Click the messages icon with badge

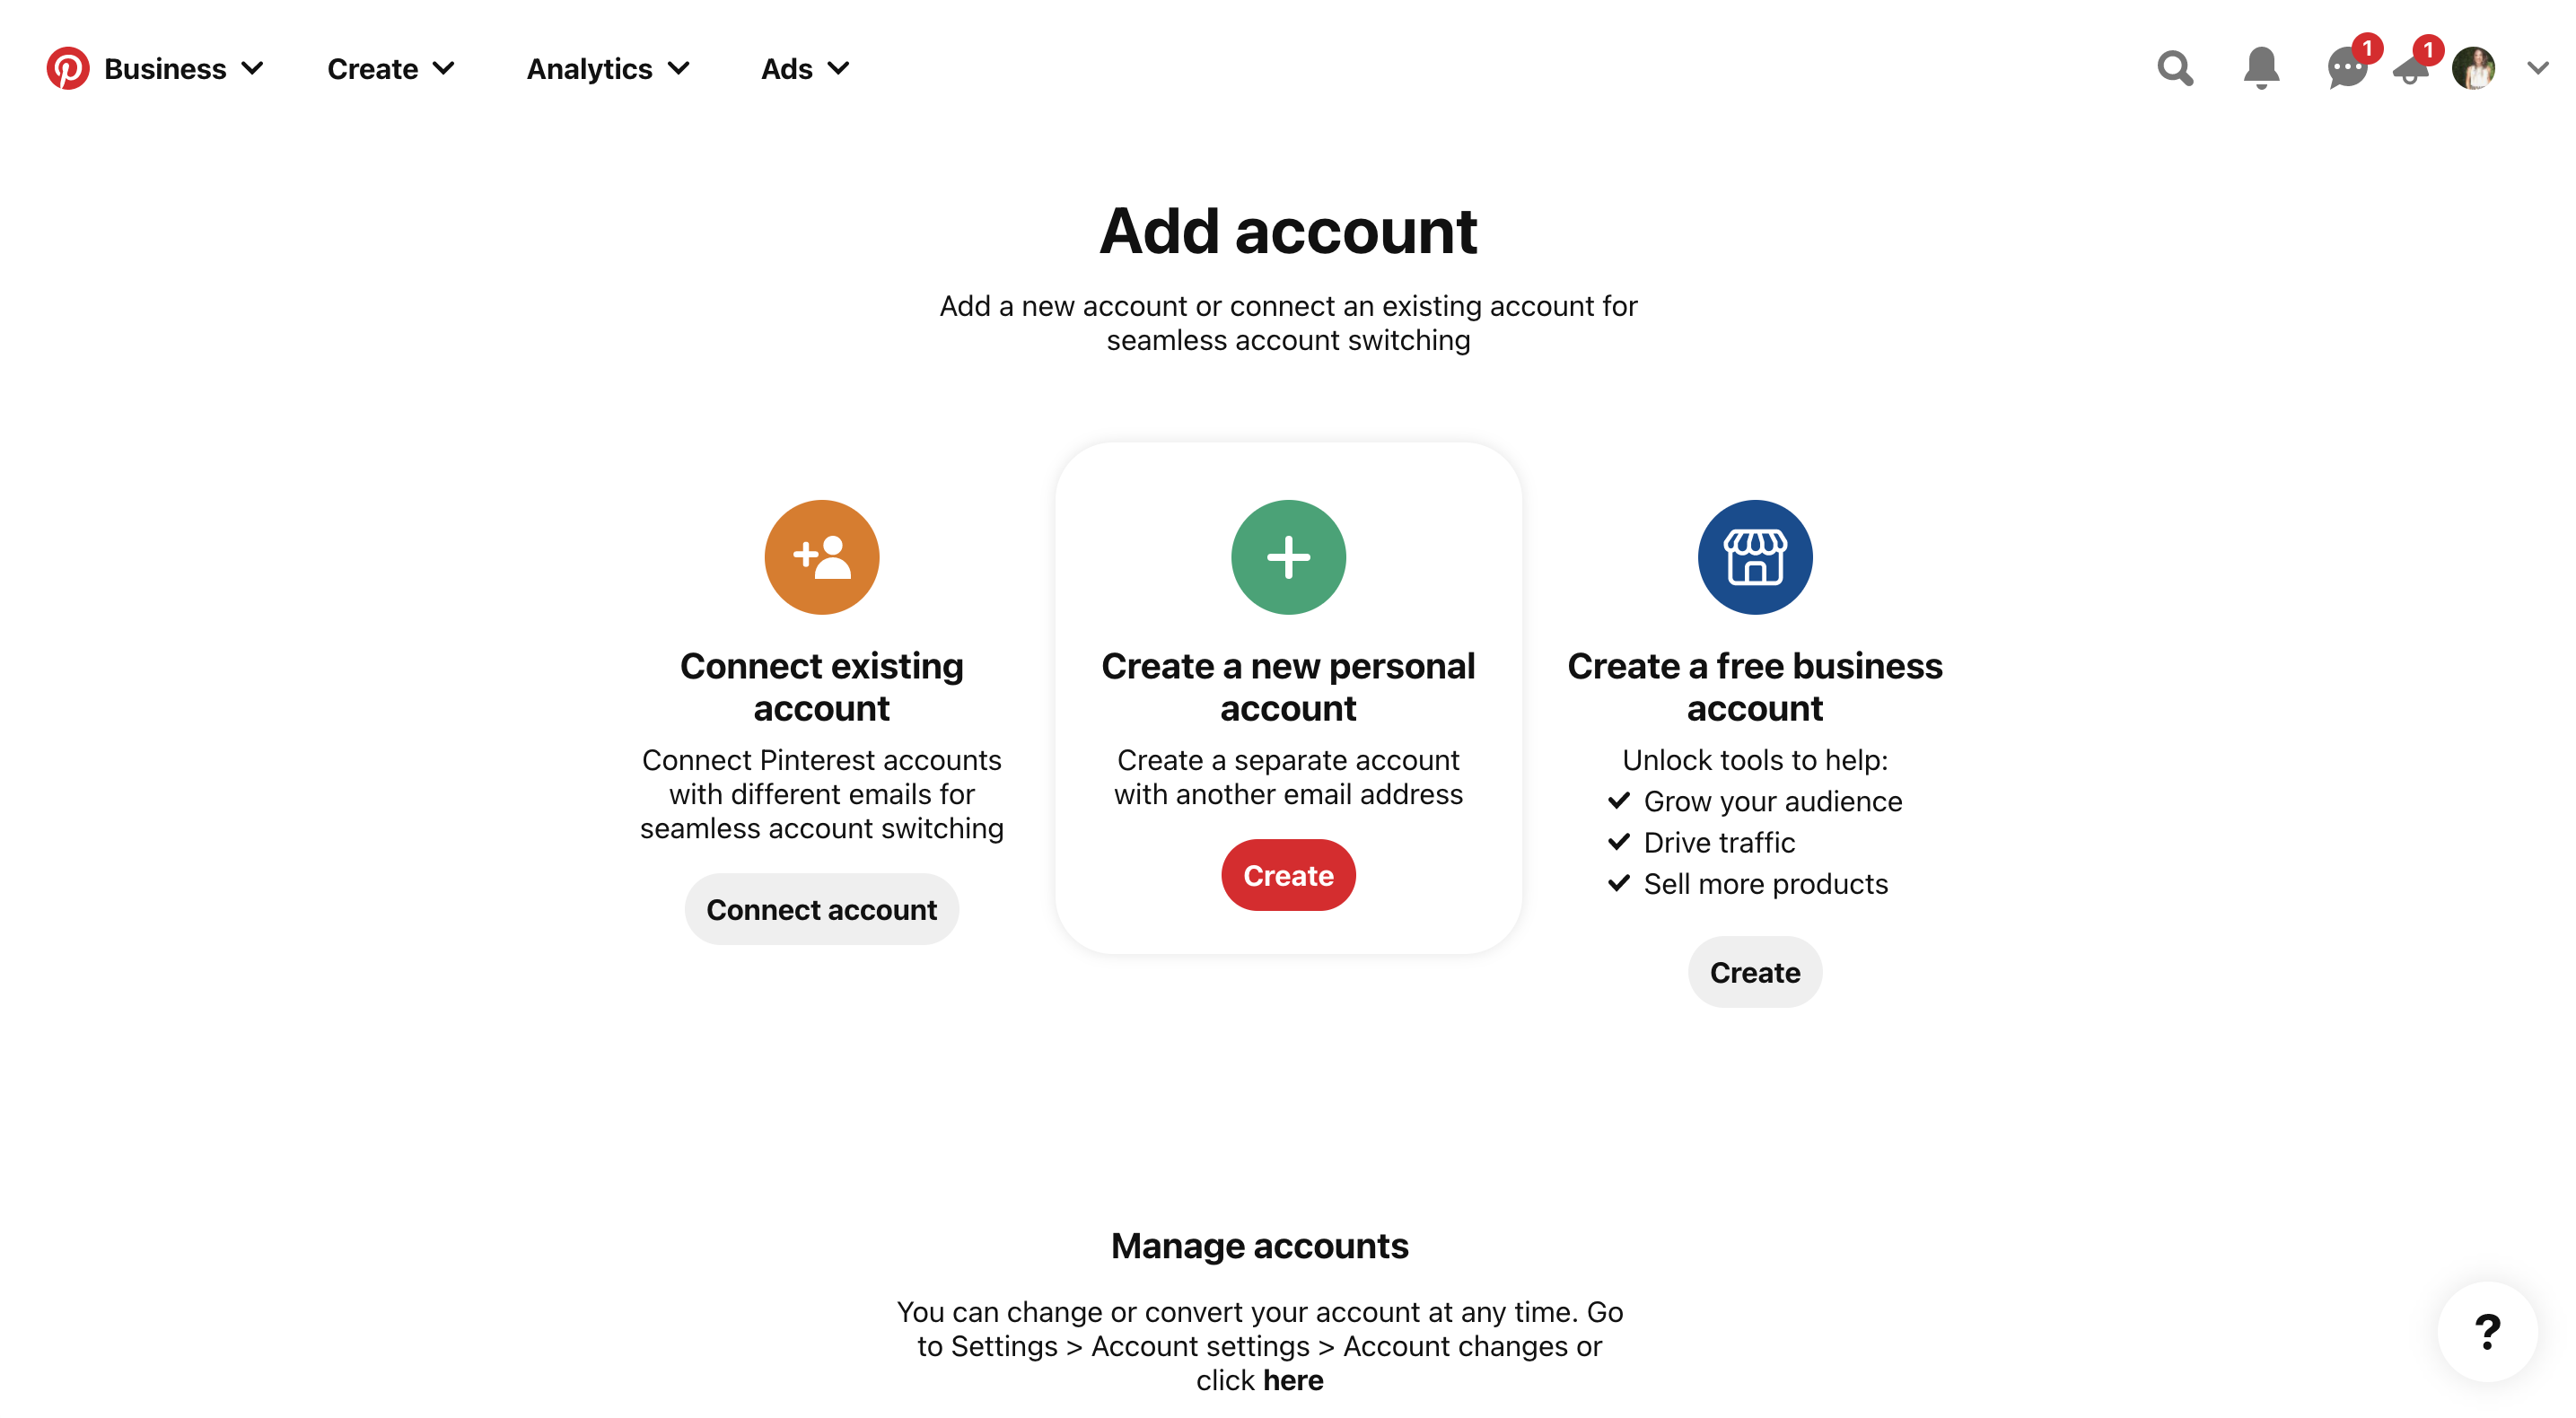click(x=2345, y=68)
